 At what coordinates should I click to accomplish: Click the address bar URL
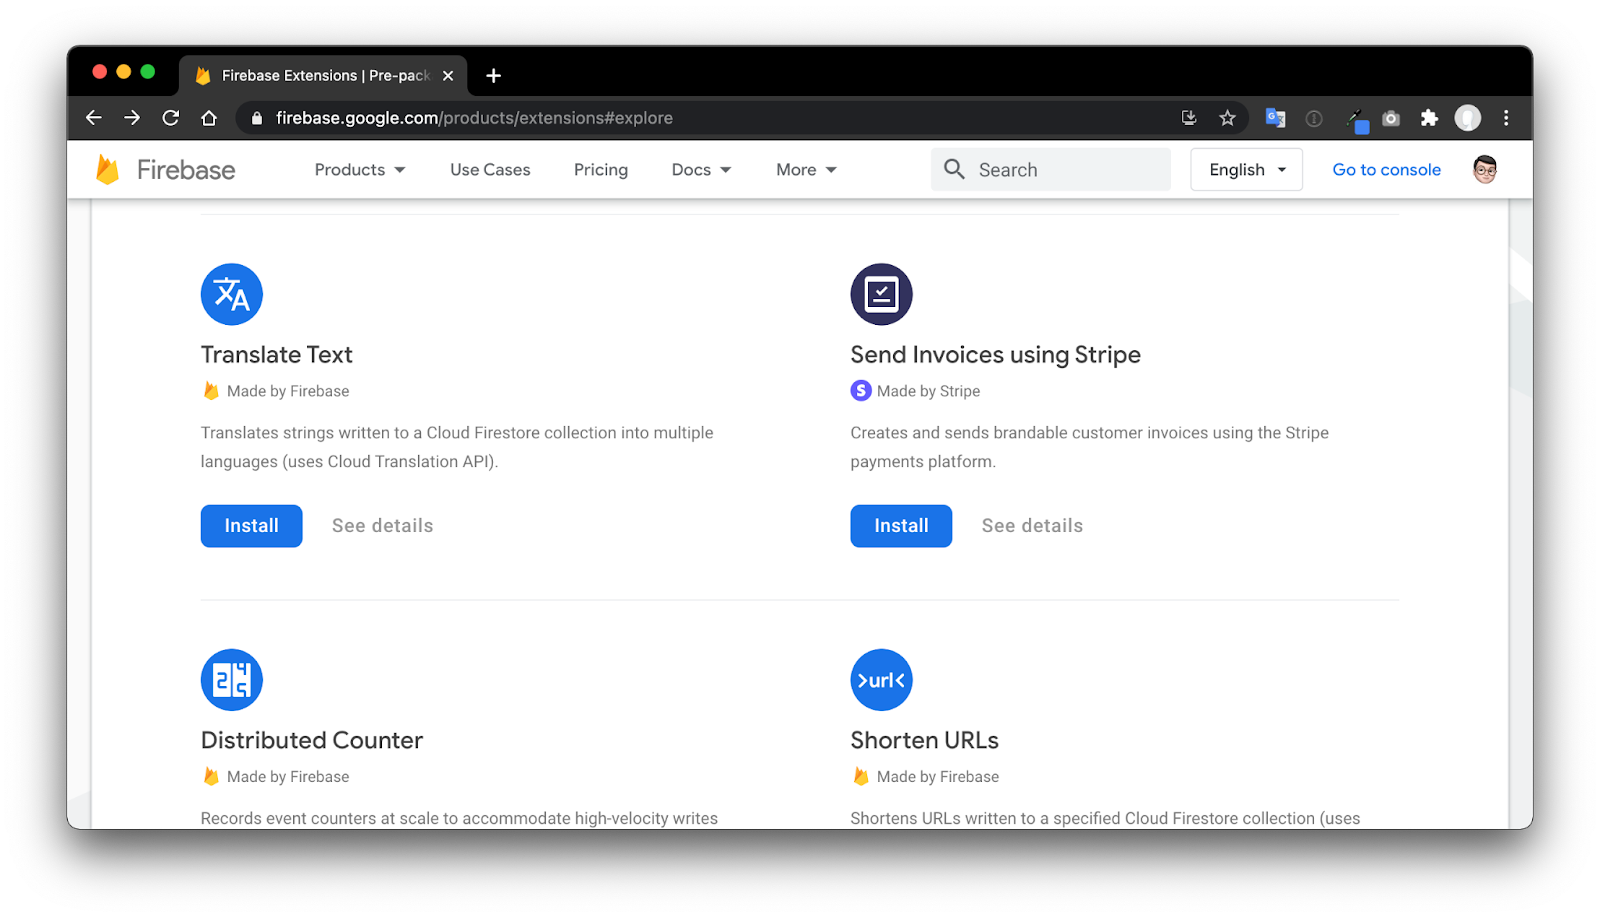coord(474,118)
